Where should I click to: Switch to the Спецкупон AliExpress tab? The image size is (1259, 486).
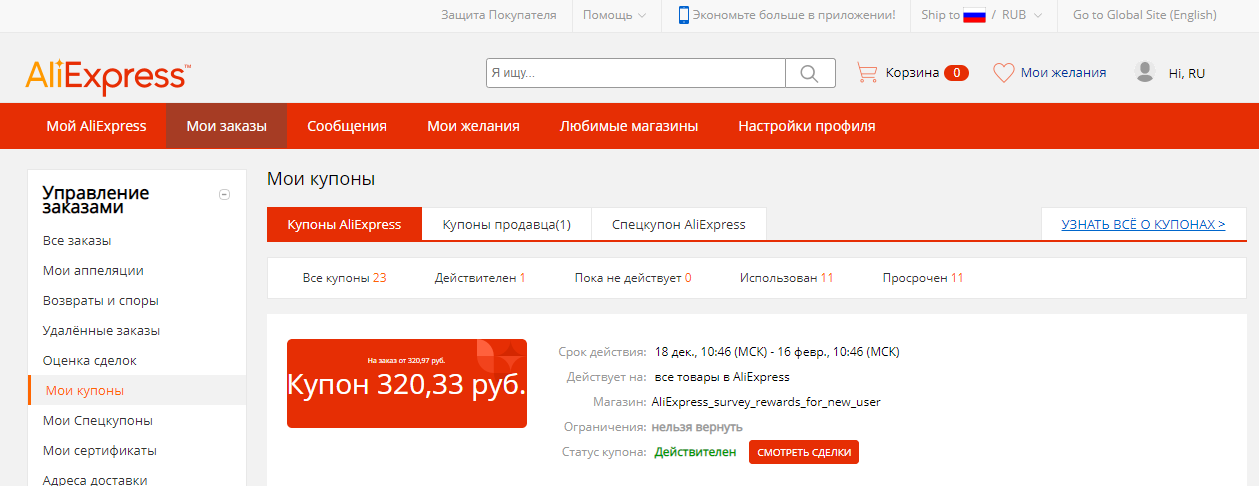(x=679, y=224)
